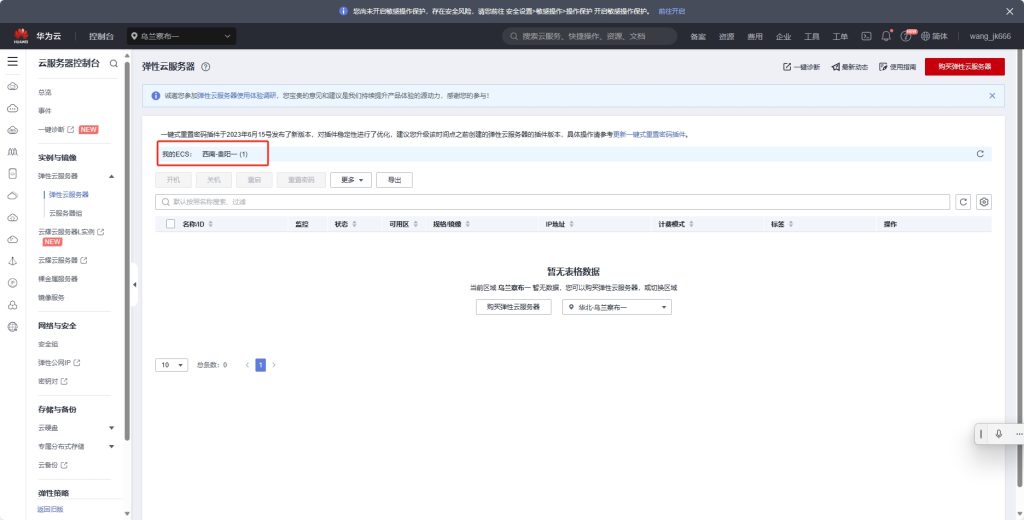Click 西南-贵阳一 (1) region link
This screenshot has width=1024, height=520.
pos(225,154)
